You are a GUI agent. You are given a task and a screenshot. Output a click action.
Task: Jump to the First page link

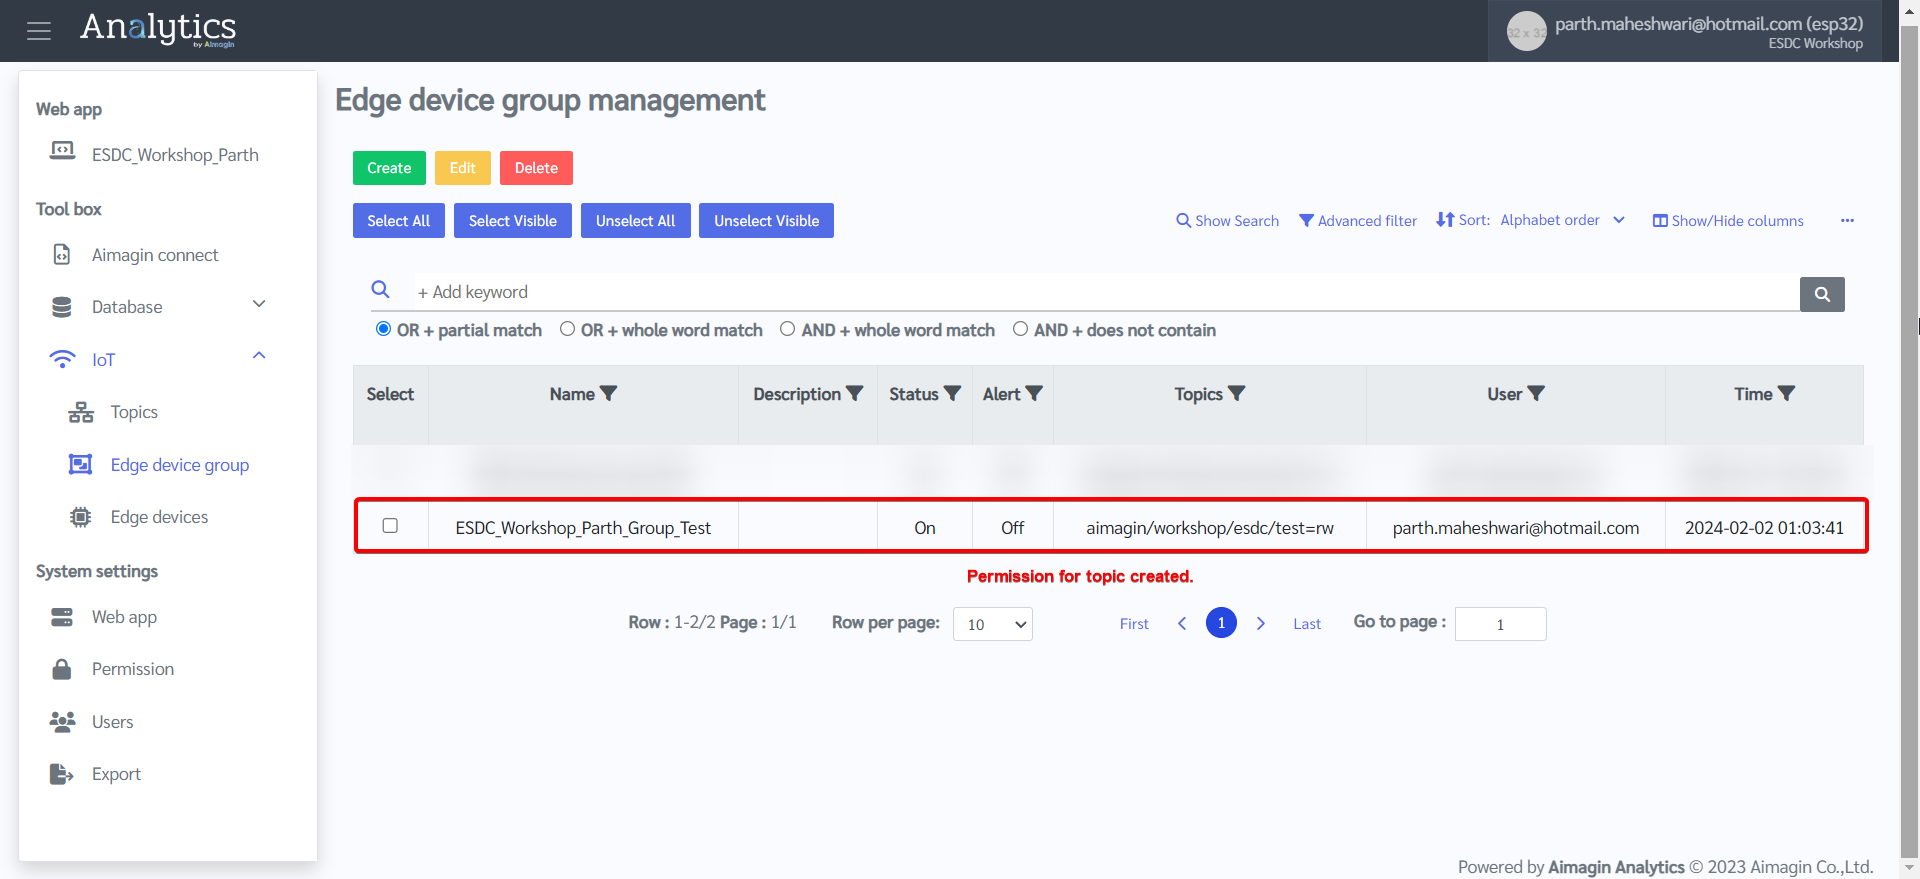[x=1134, y=624]
